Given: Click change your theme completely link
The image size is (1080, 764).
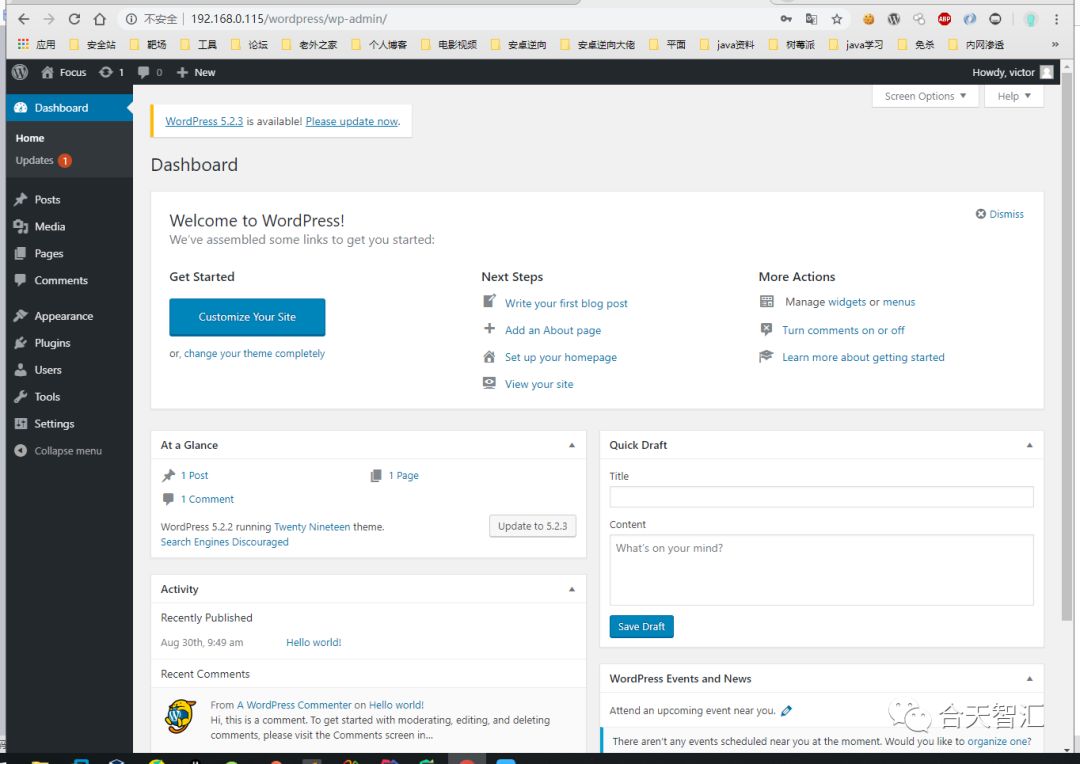Looking at the screenshot, I should point(254,353).
